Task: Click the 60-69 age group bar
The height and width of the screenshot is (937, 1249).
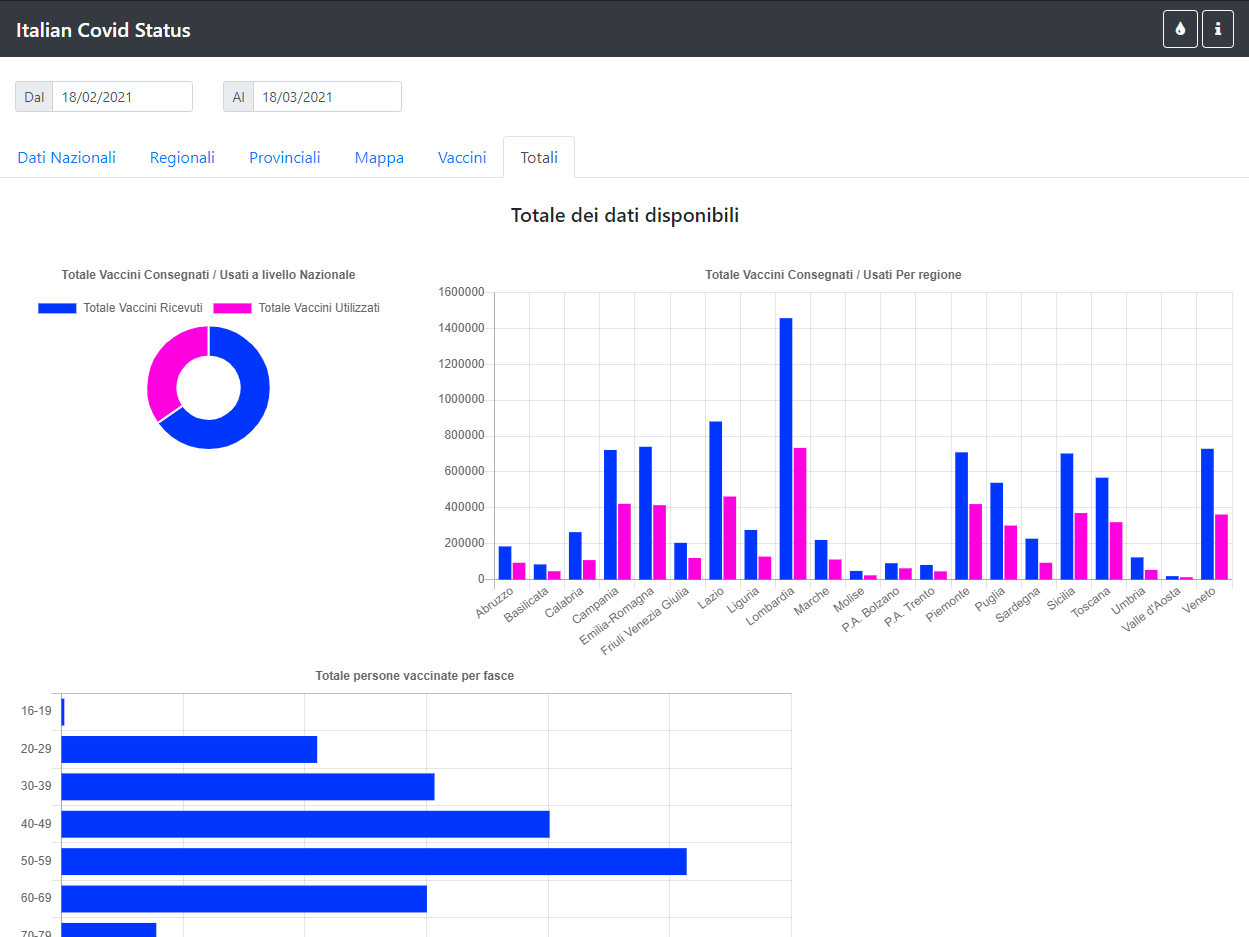Action: pos(244,899)
